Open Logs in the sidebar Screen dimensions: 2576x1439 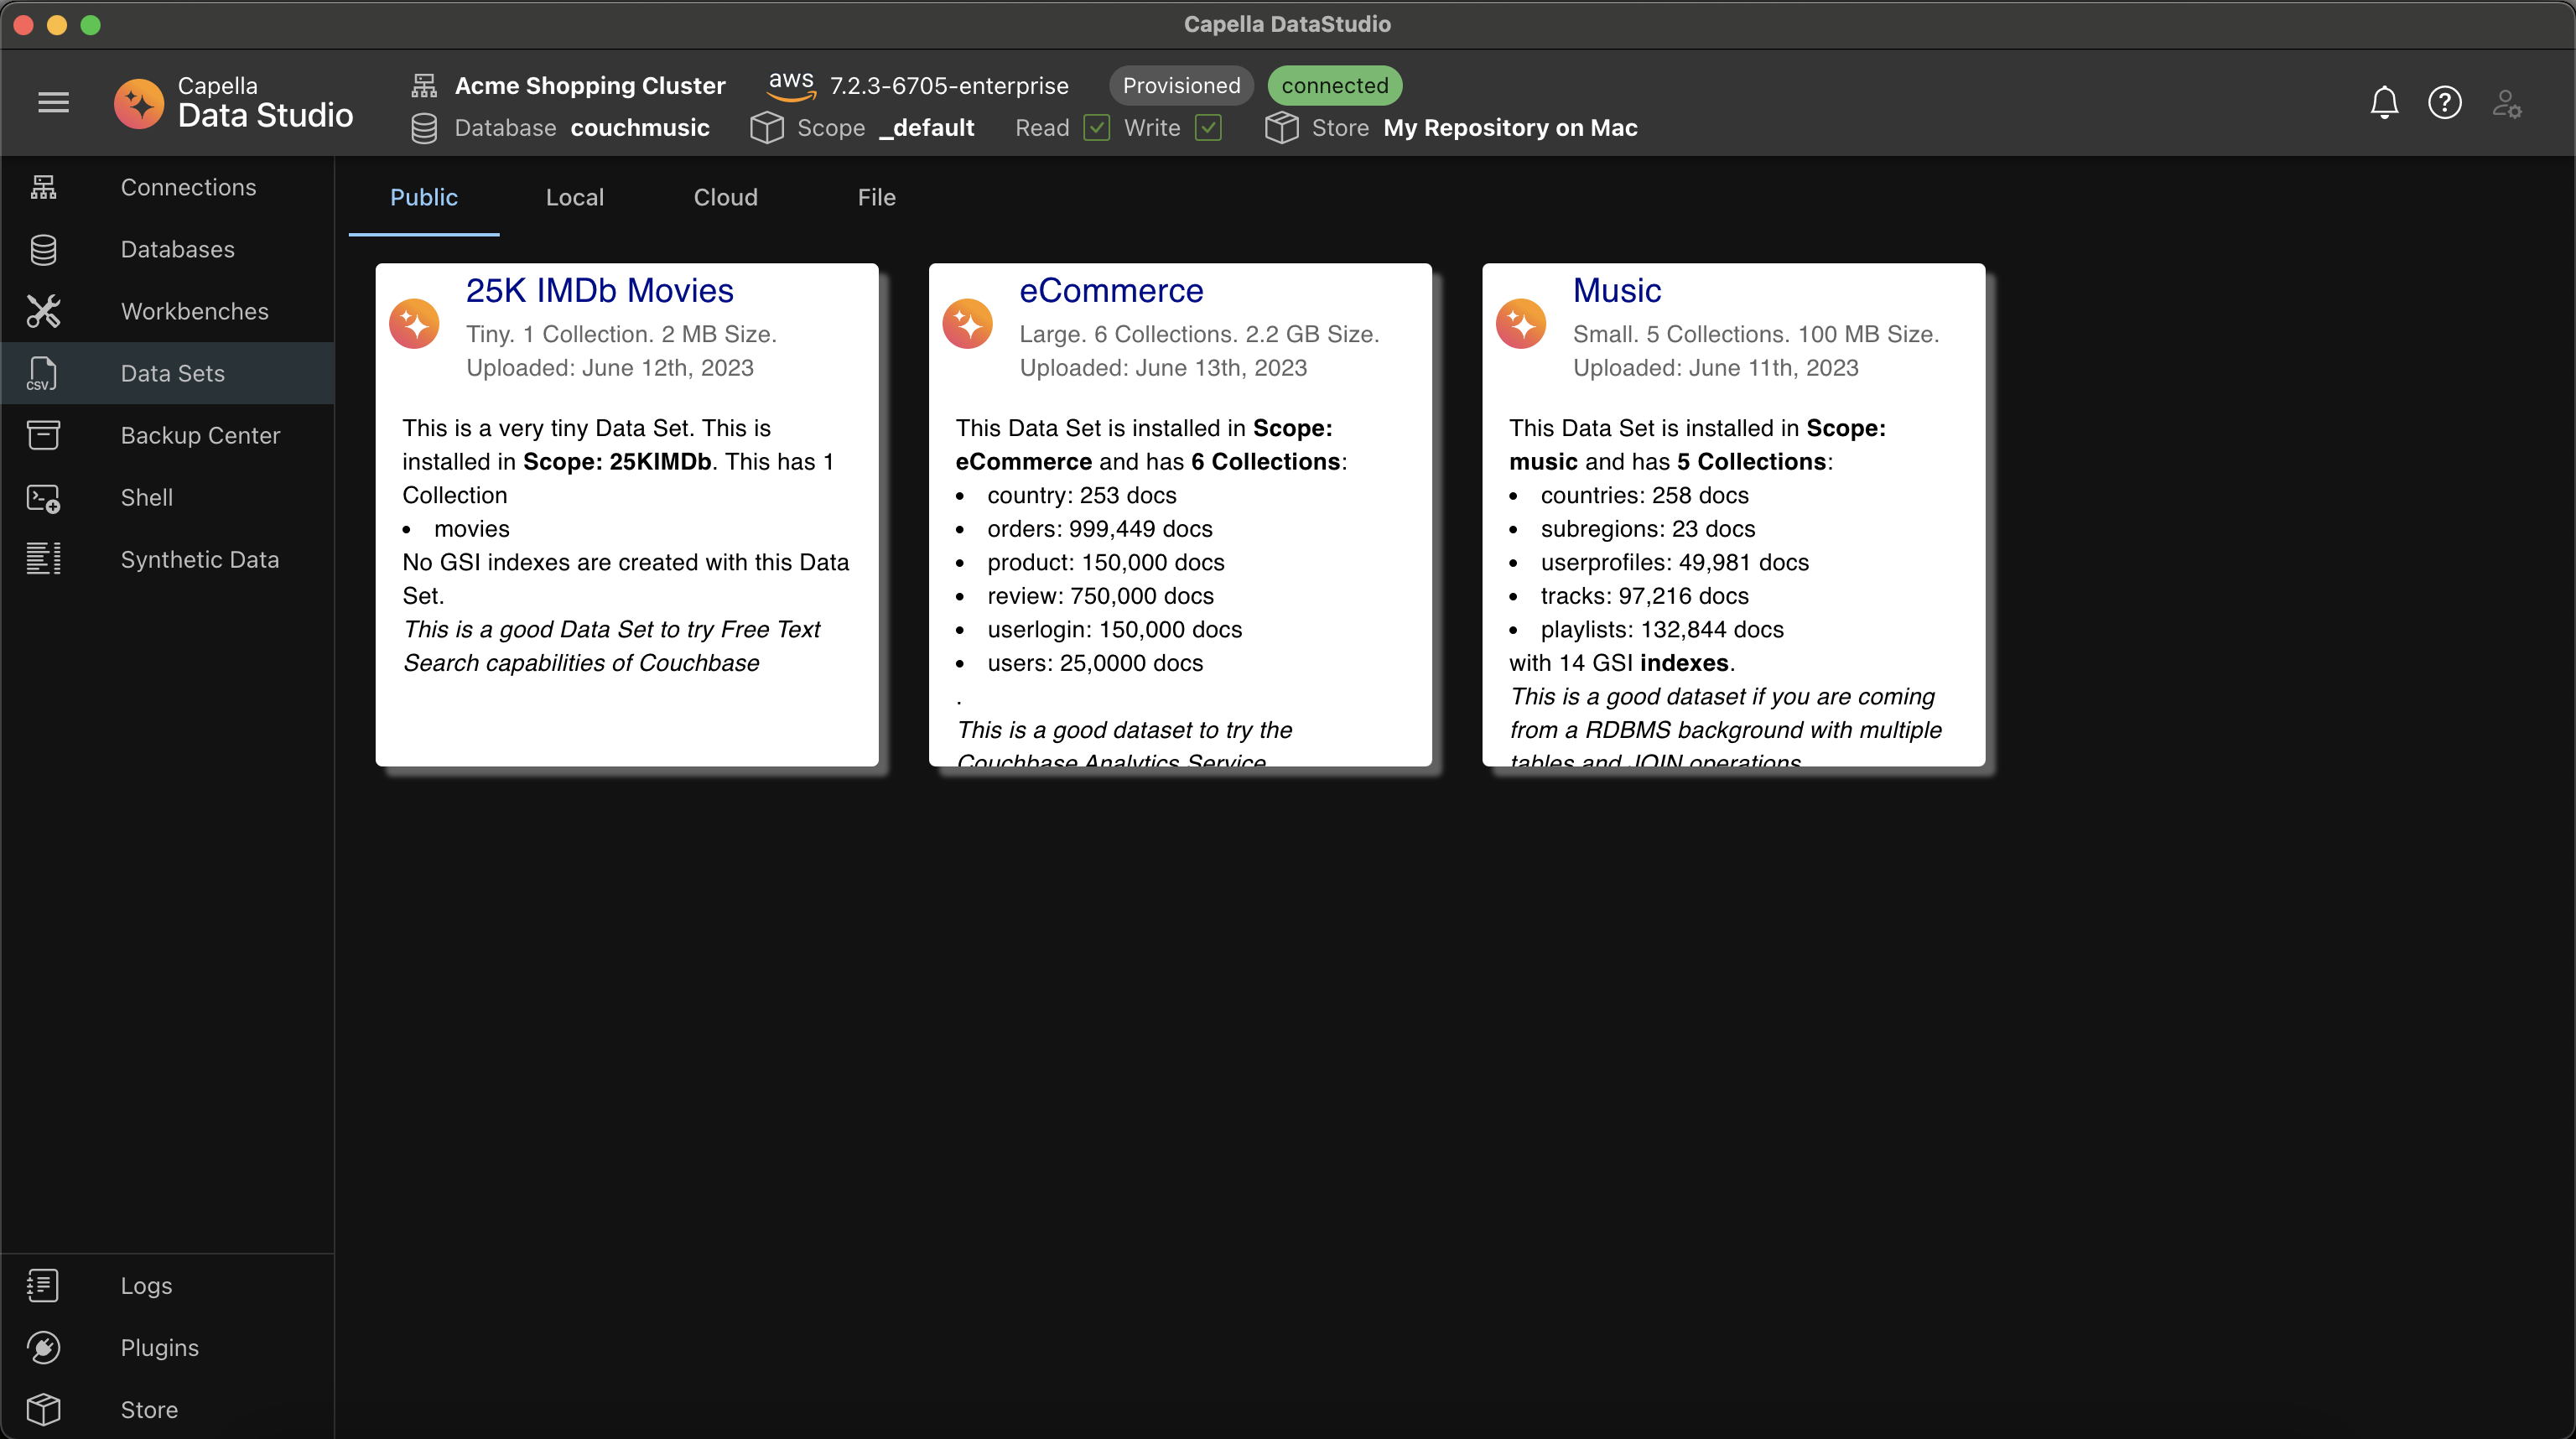click(167, 1285)
